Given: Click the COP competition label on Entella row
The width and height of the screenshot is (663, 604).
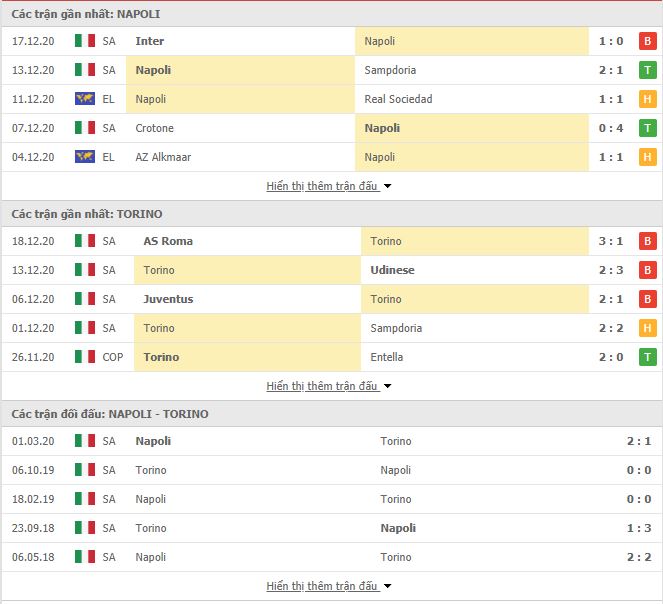Looking at the screenshot, I should pyautogui.click(x=112, y=357).
